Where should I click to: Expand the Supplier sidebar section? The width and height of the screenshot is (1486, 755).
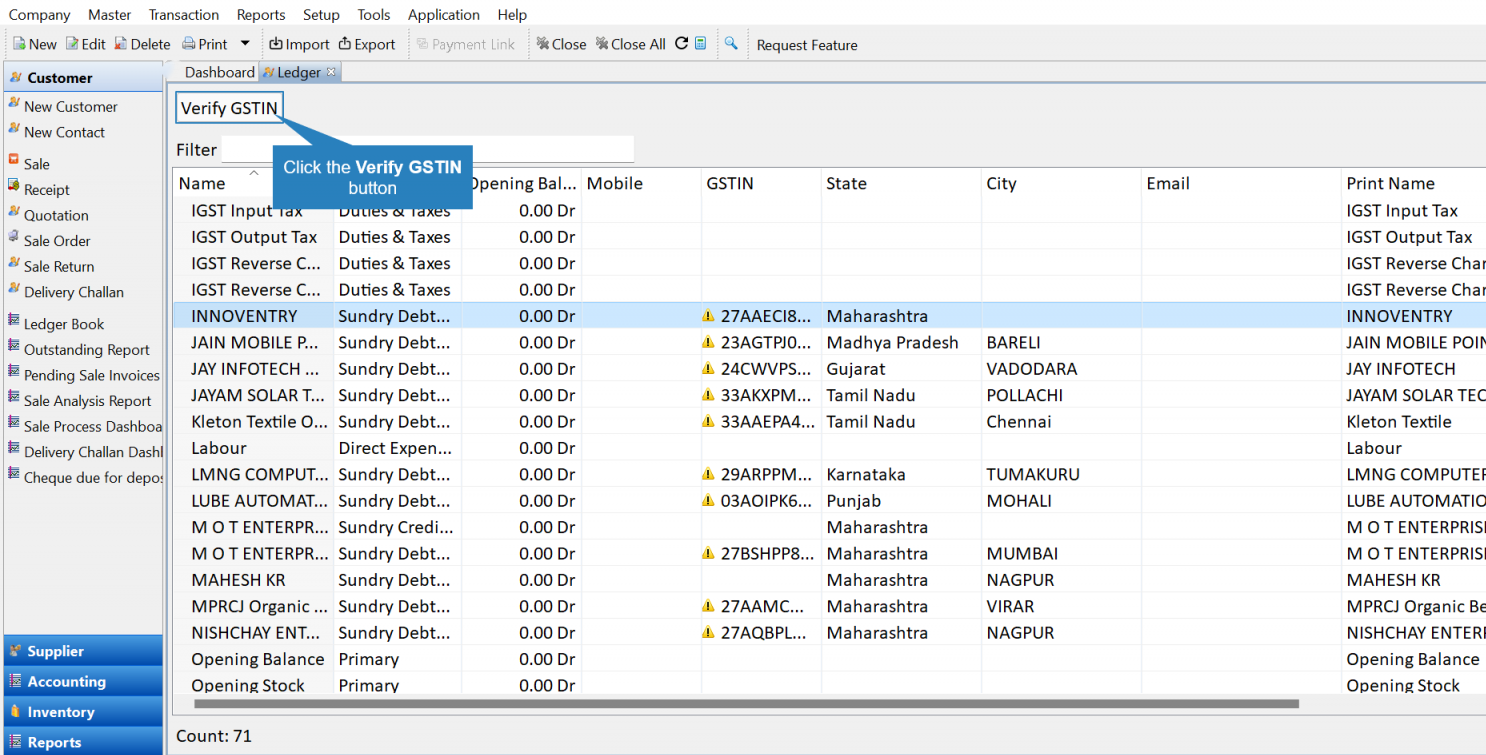click(83, 651)
